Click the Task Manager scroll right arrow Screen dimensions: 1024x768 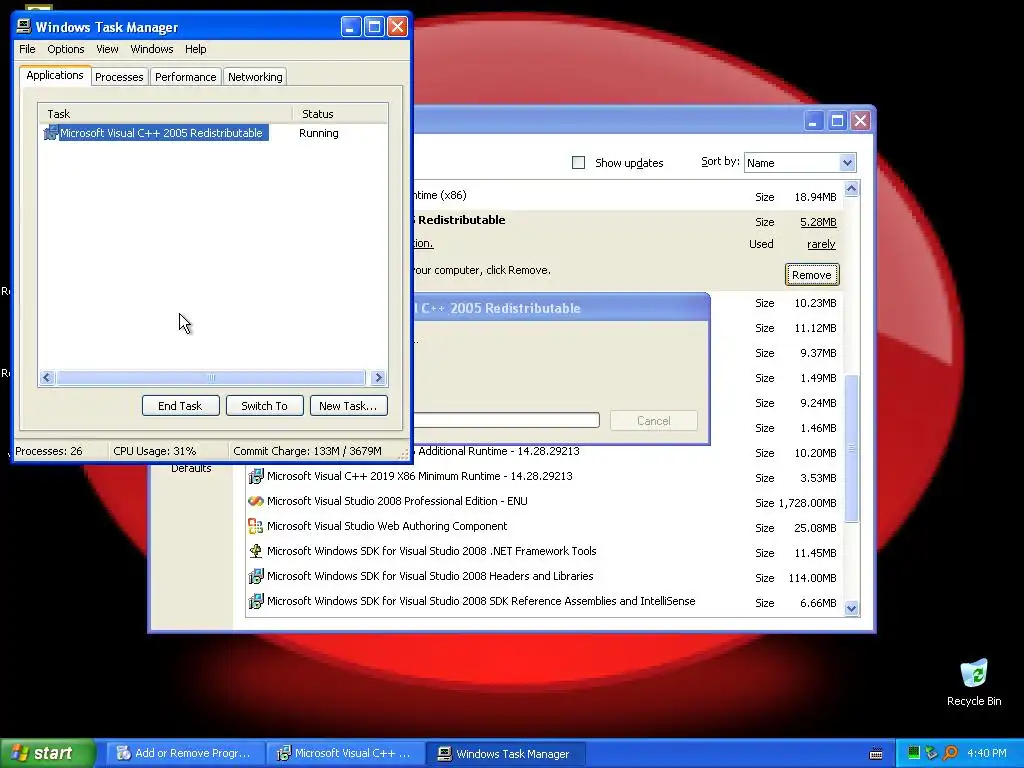[x=378, y=377]
